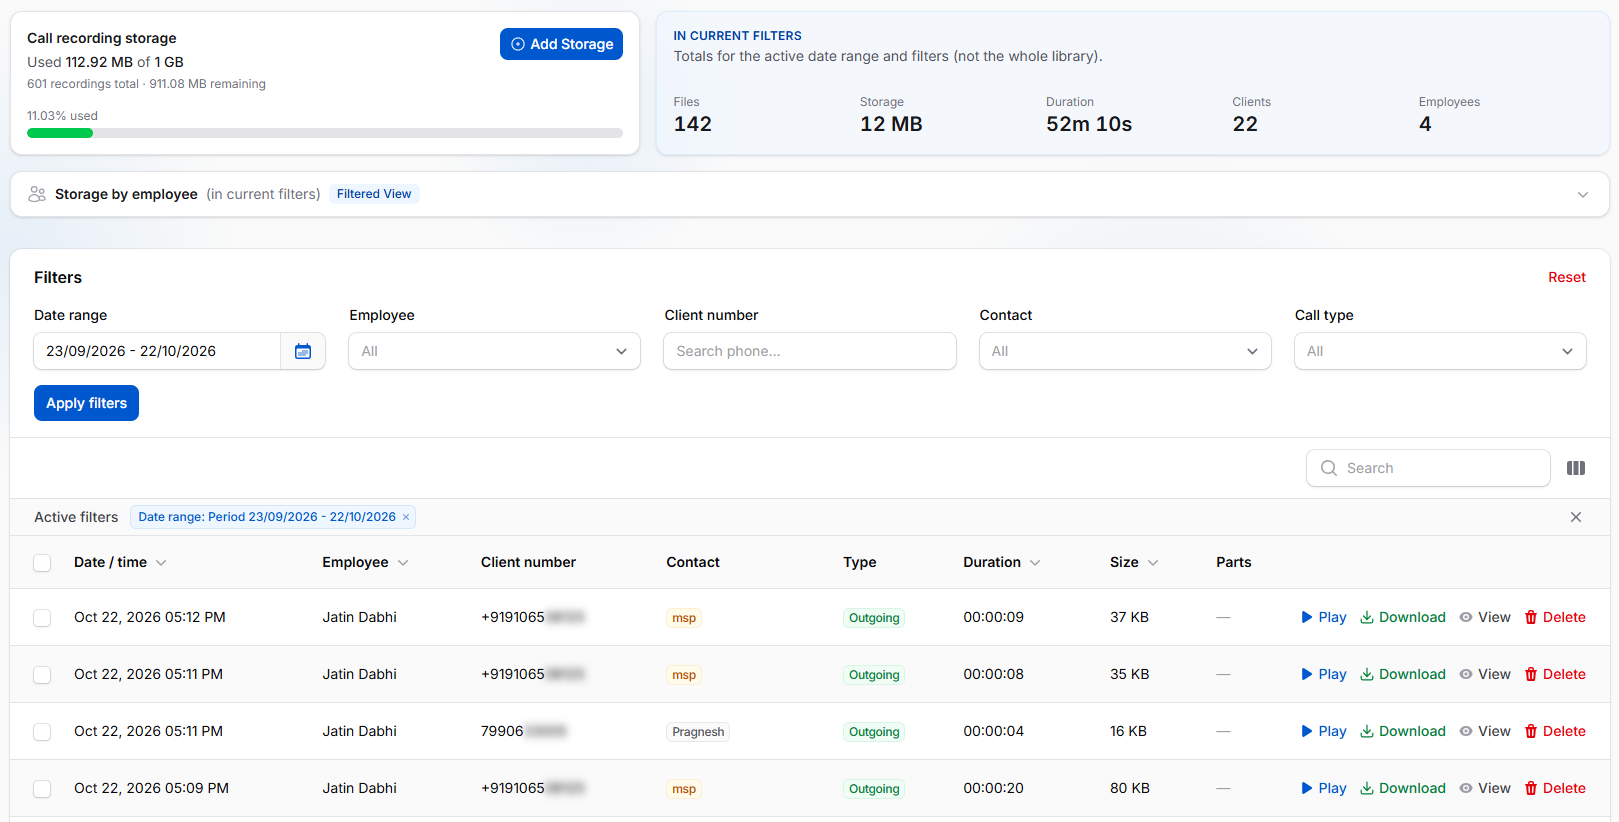Download the Oct 22 05:12 PM recording
This screenshot has height=822, width=1619.
[x=1403, y=617]
